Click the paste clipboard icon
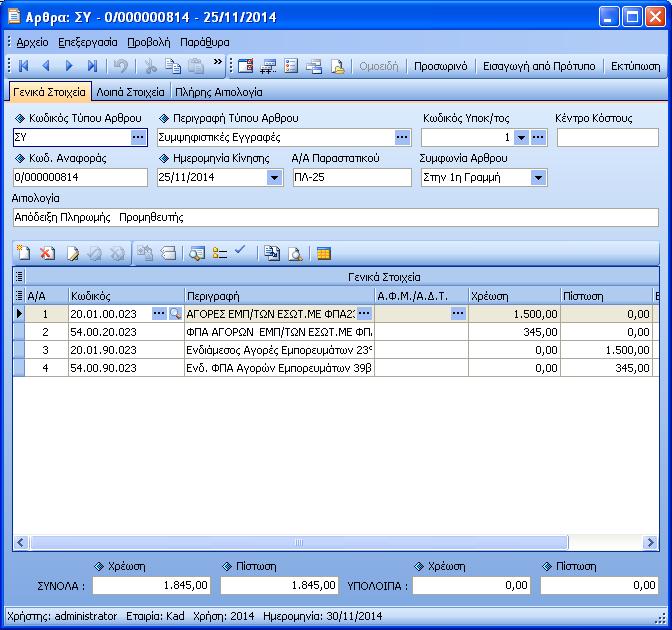672x630 pixels. coord(196,66)
